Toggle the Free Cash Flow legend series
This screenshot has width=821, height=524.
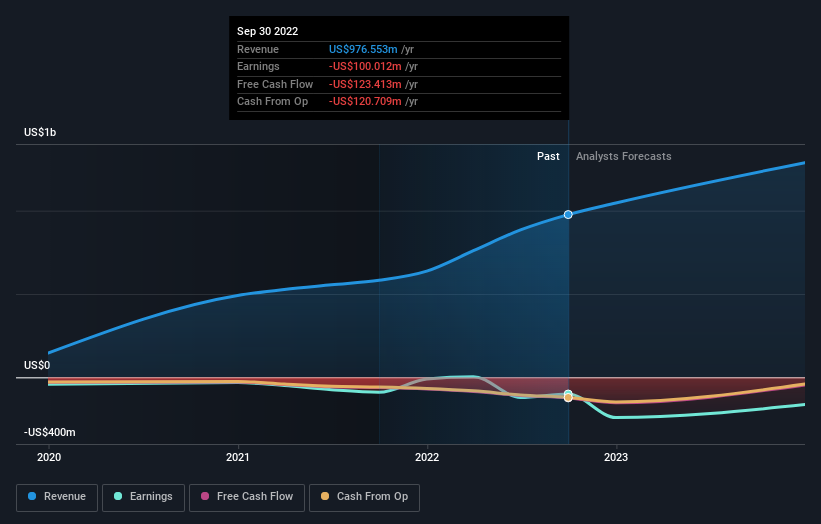[x=247, y=497]
